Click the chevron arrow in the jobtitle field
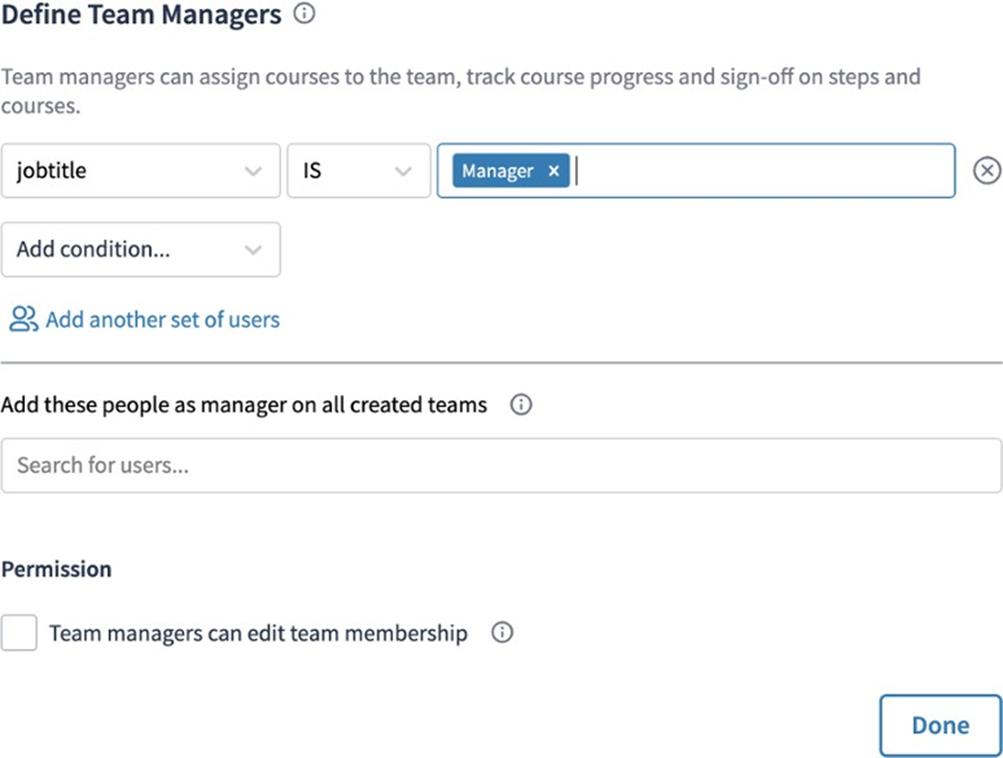Image resolution: width=1003 pixels, height=758 pixels. (x=253, y=171)
